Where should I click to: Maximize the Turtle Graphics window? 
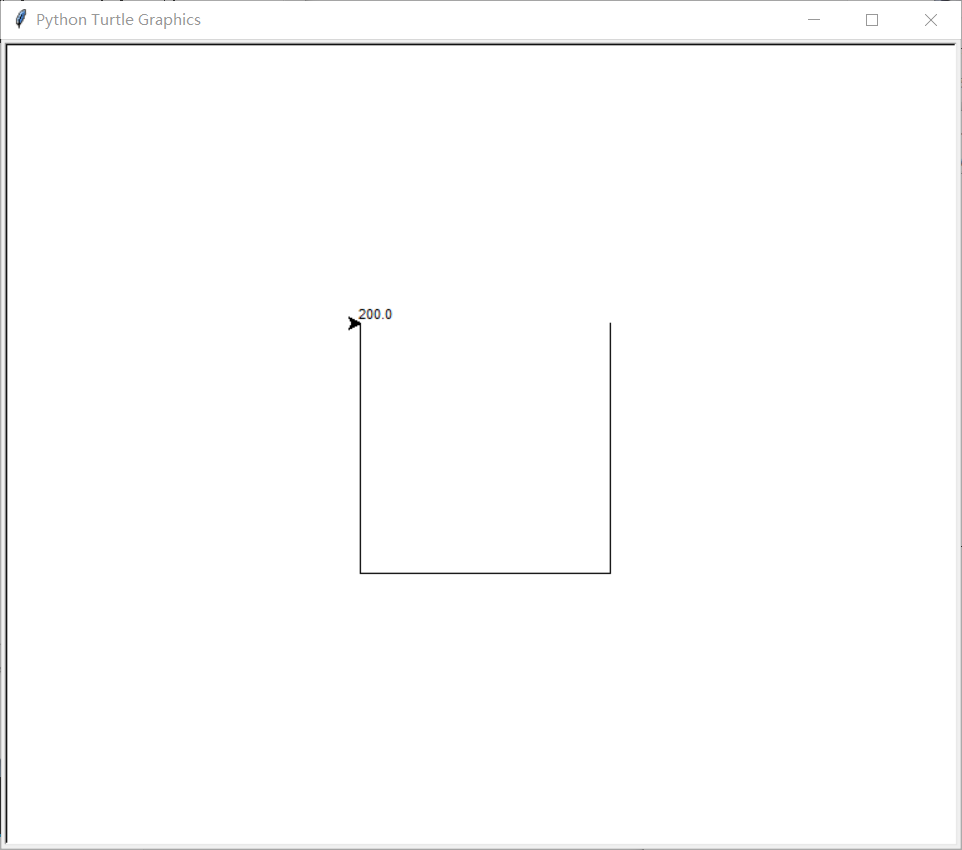[872, 20]
